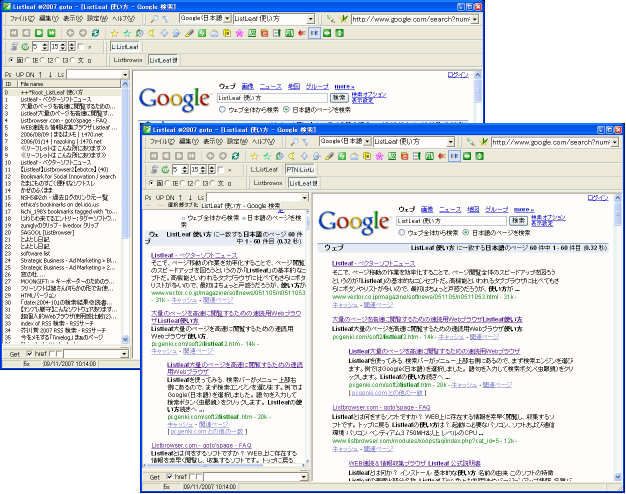
Task: Click the funnel filter icon in the back window
Action: (166, 19)
